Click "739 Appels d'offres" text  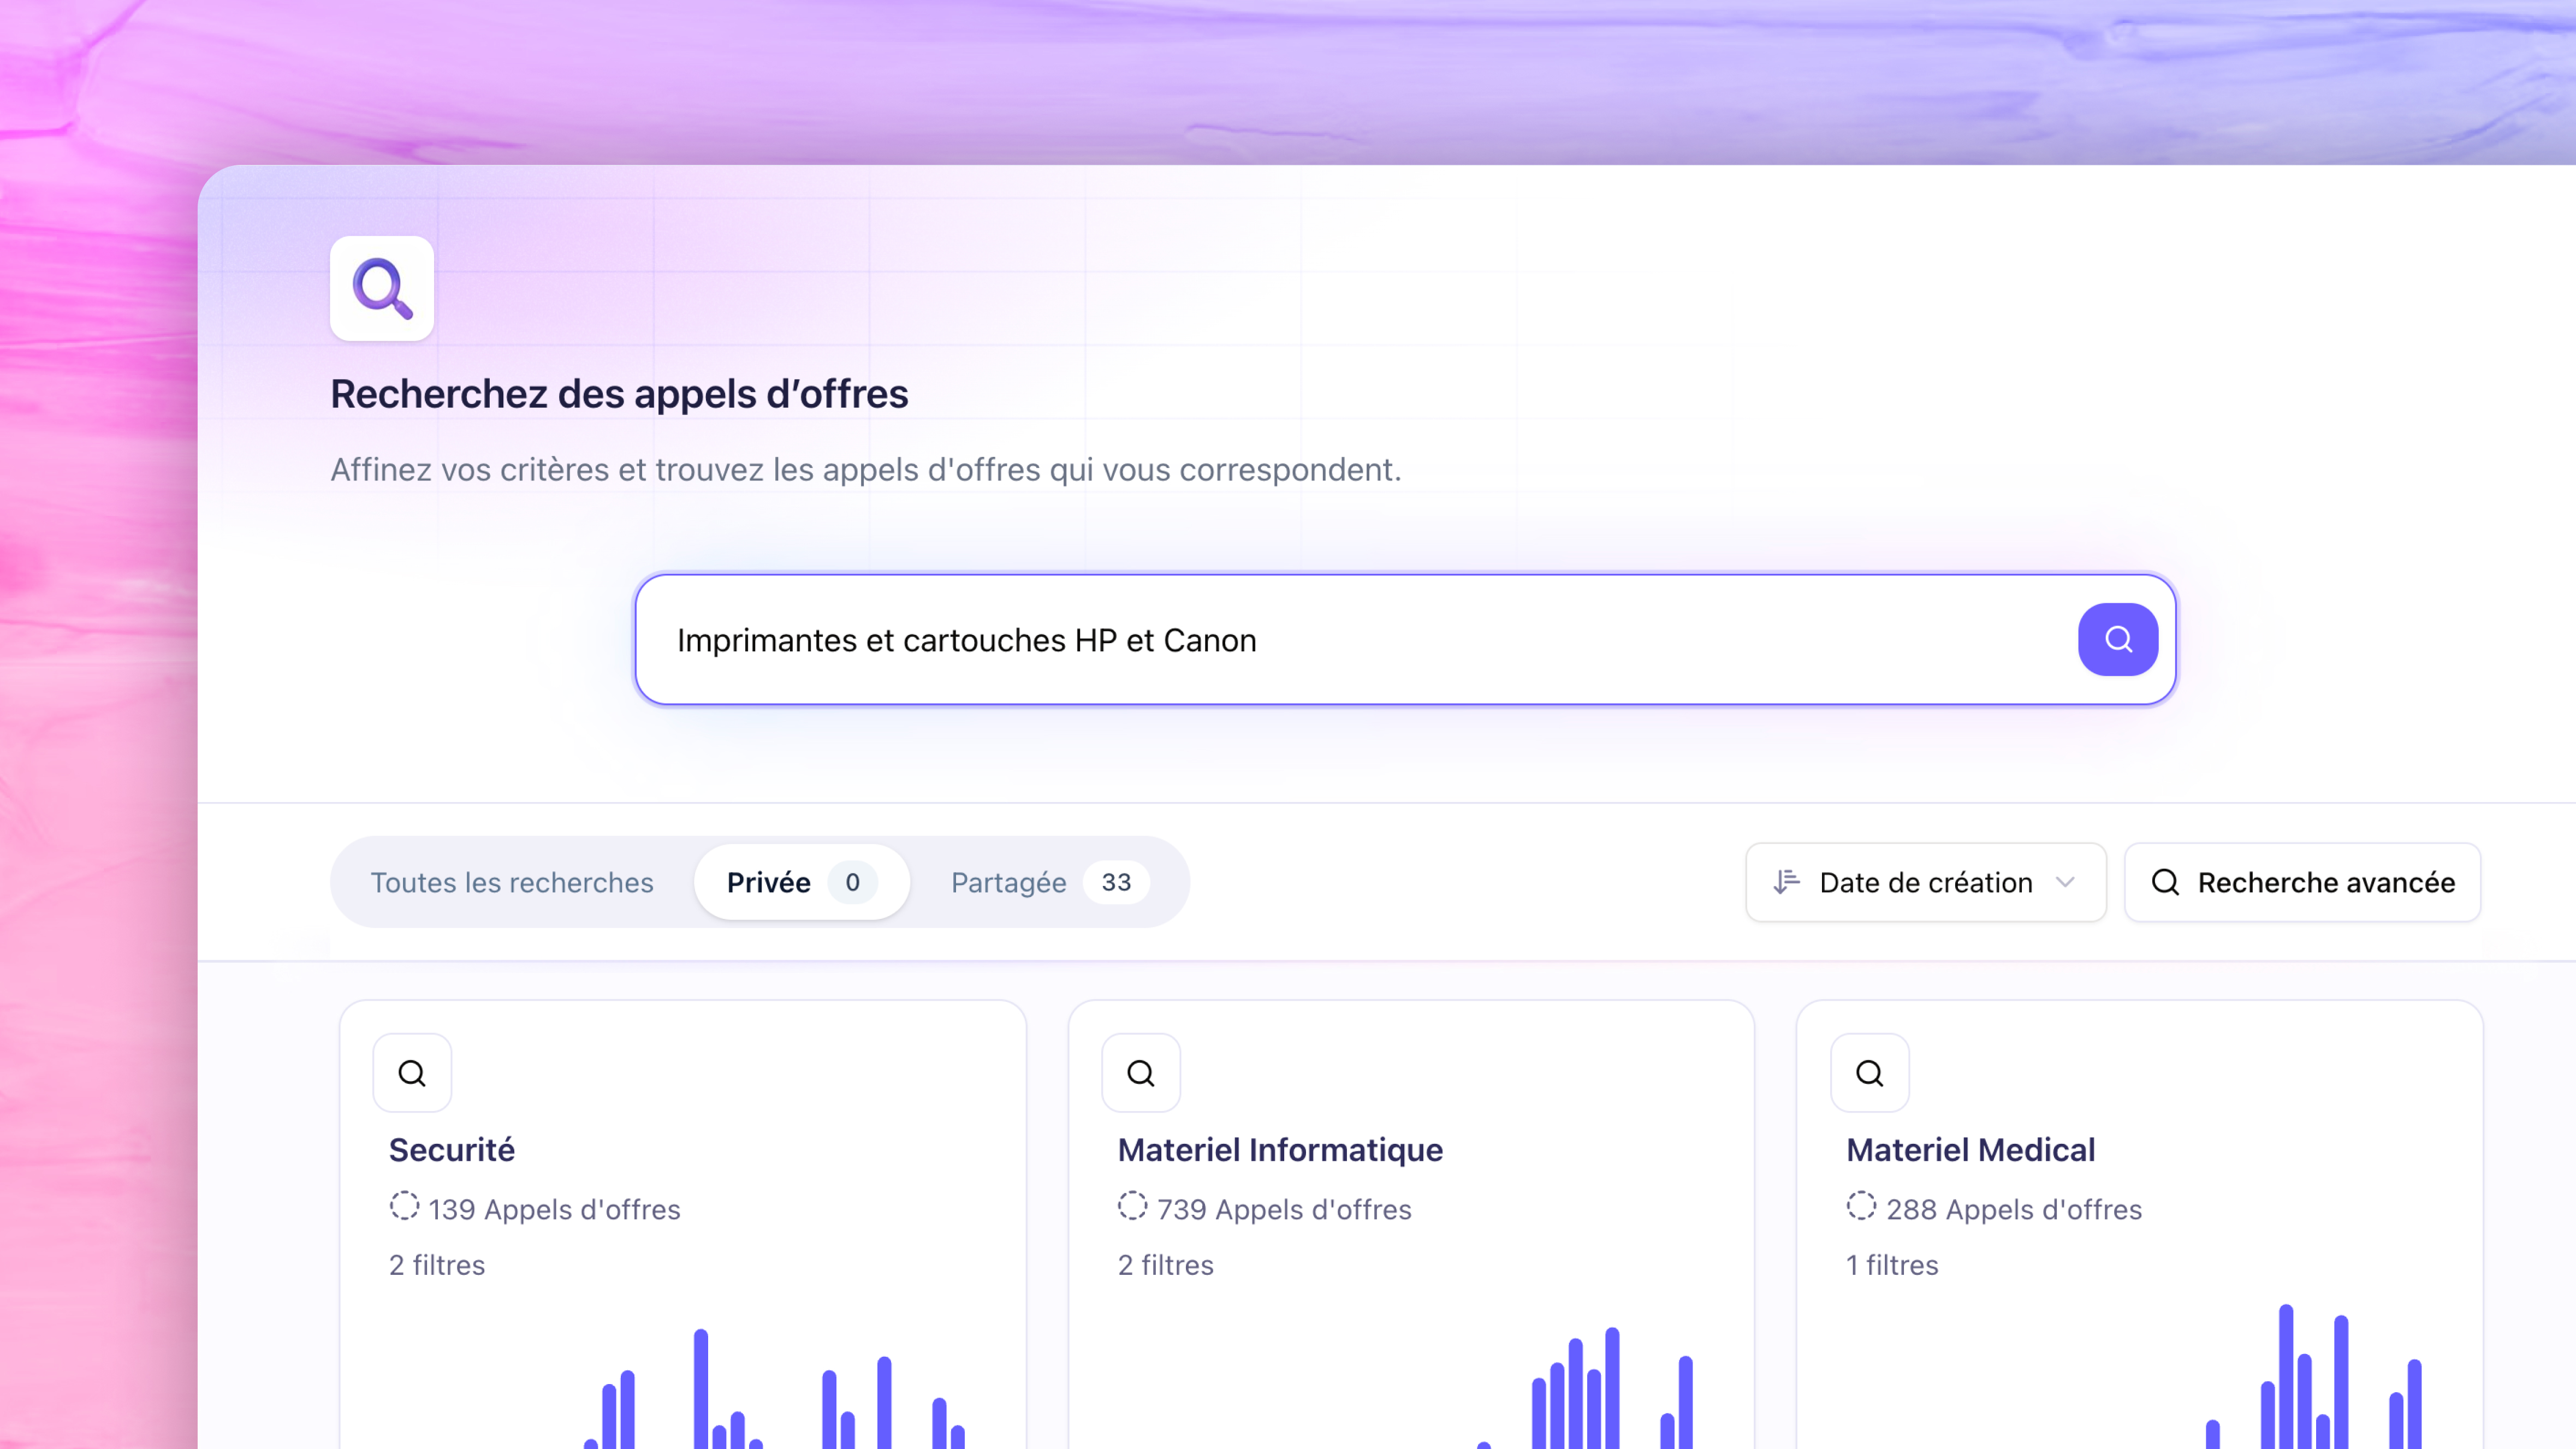pos(1284,1209)
